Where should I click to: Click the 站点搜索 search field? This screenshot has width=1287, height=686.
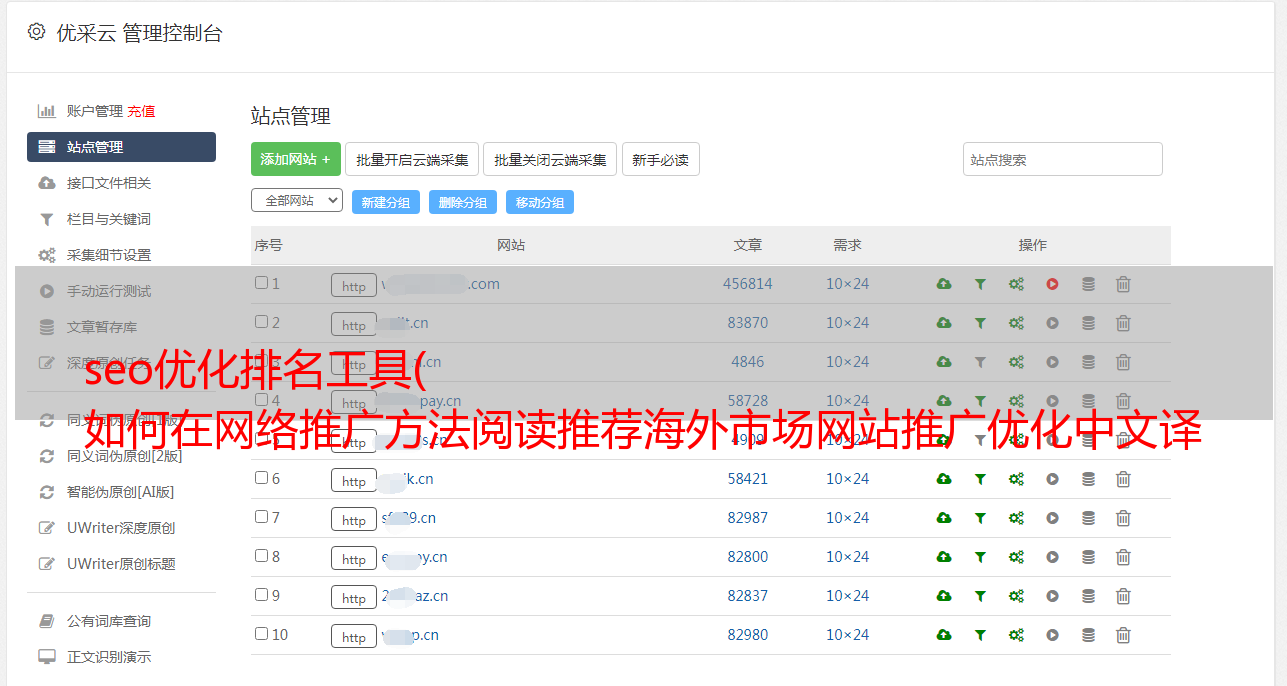(x=1063, y=159)
